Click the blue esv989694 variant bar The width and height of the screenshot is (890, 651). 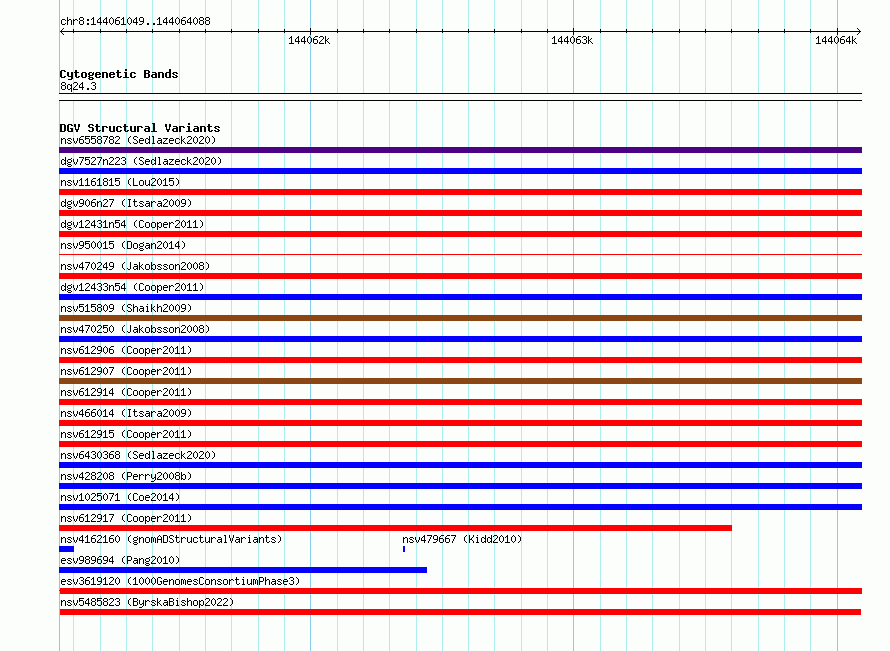243,570
